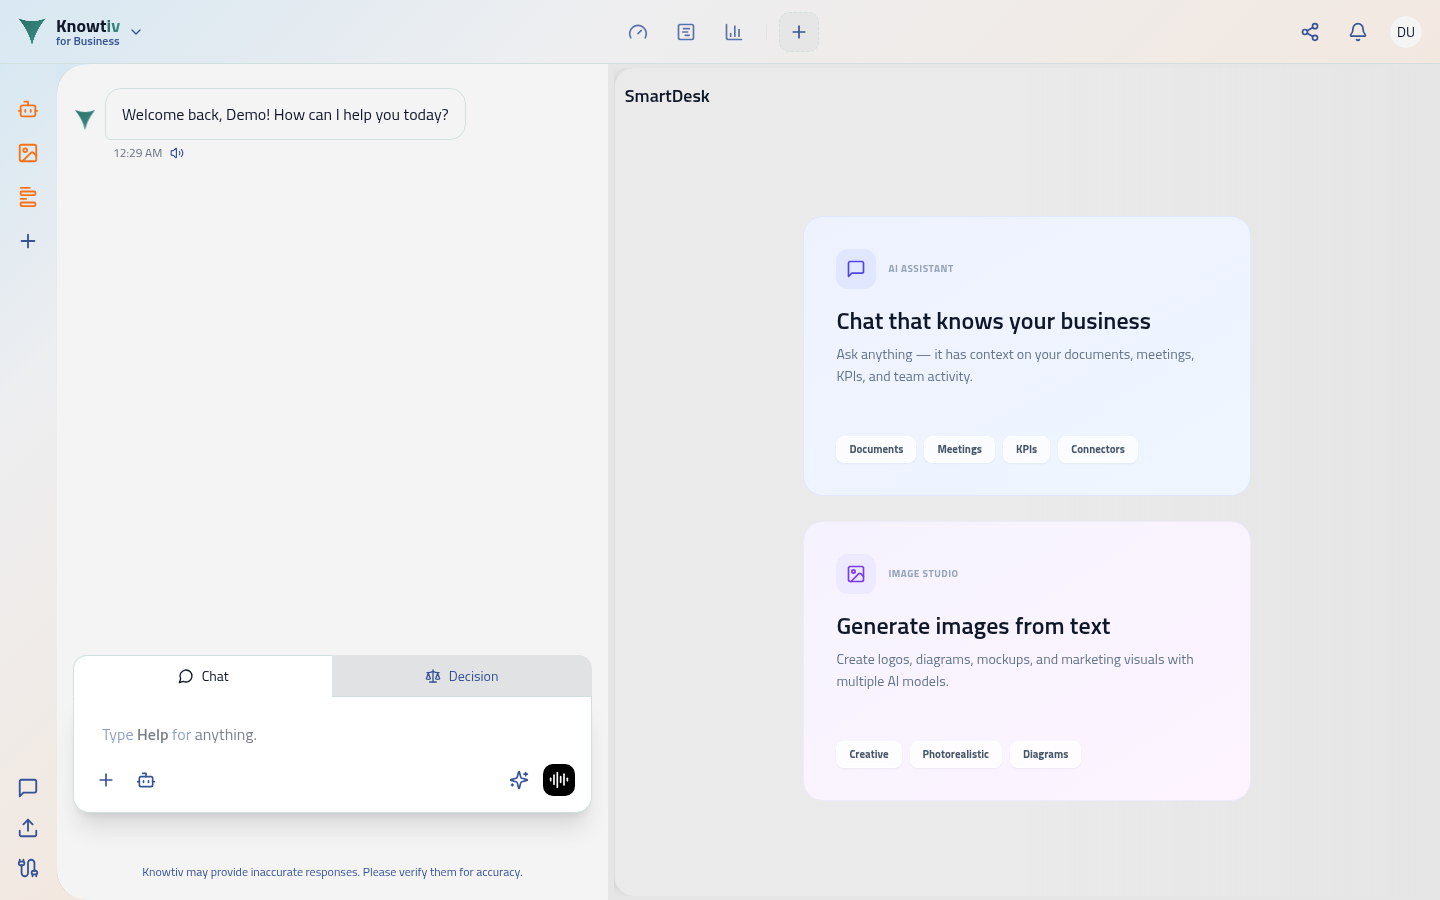This screenshot has width=1440, height=900.
Task: Open the DU user avatar menu
Action: [1405, 32]
